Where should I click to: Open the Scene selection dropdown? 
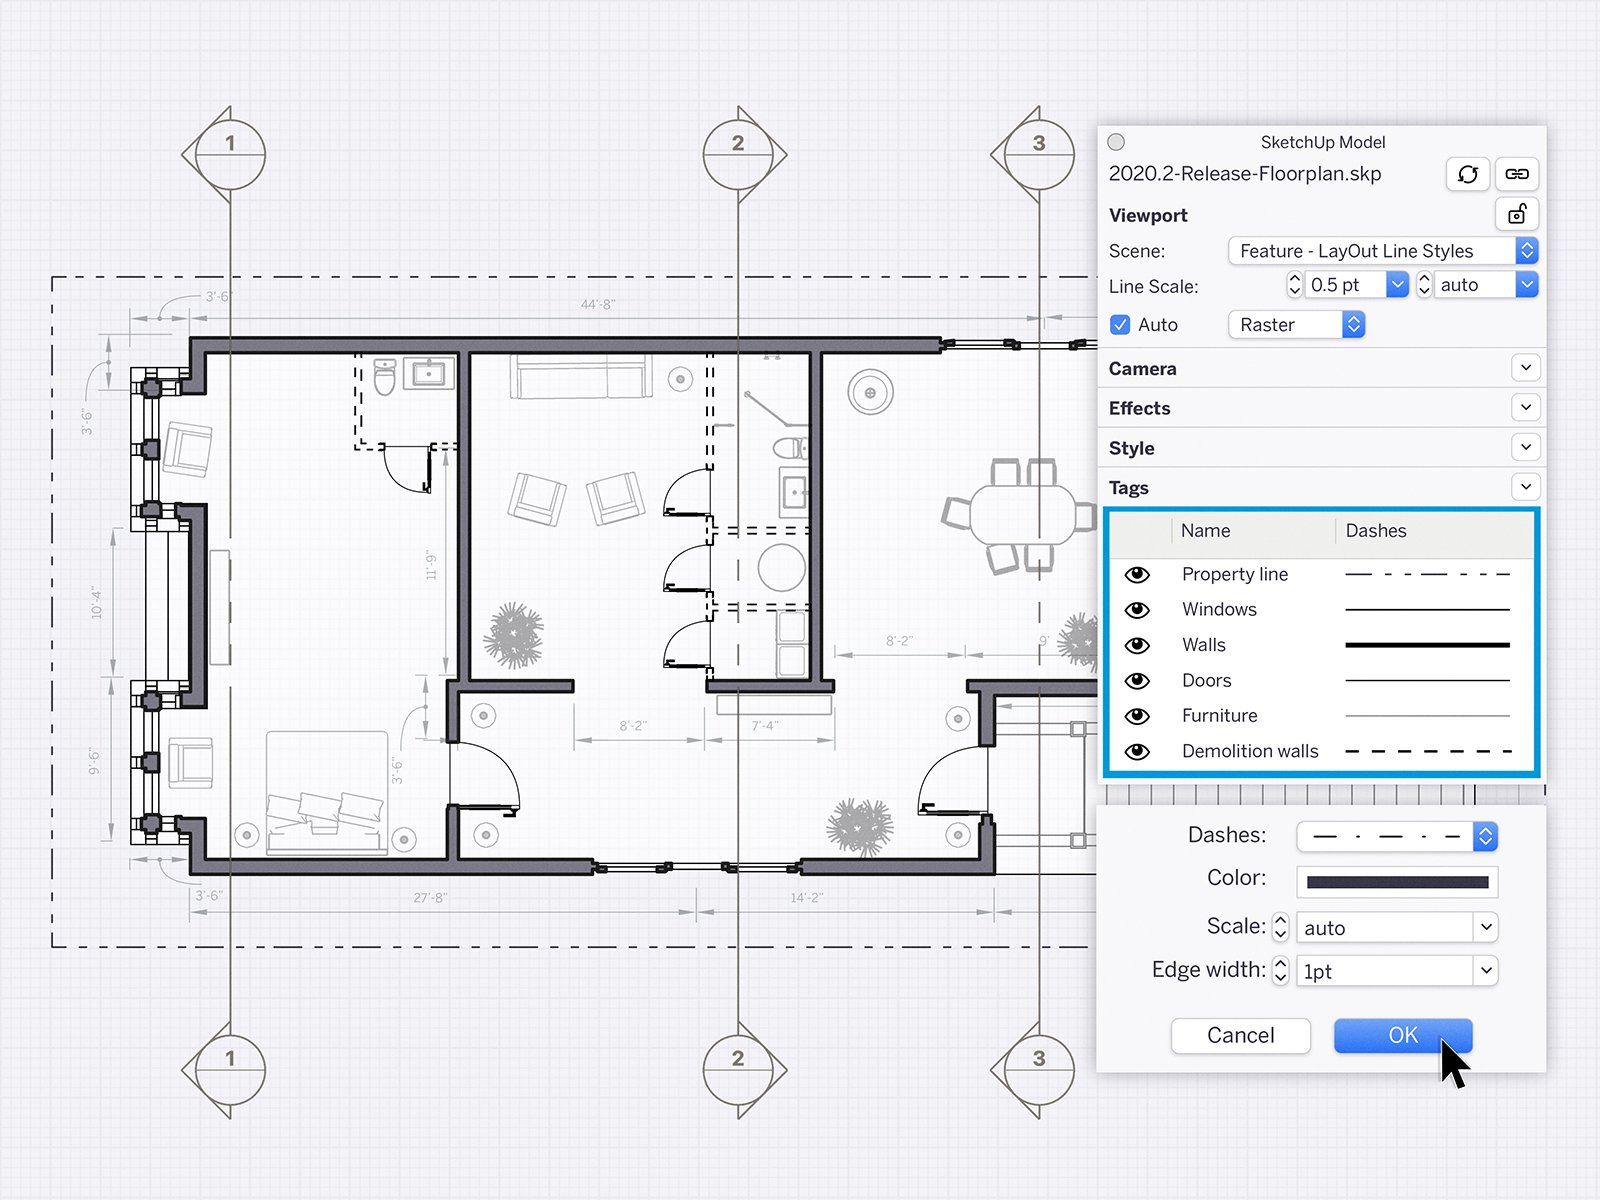pos(1527,251)
